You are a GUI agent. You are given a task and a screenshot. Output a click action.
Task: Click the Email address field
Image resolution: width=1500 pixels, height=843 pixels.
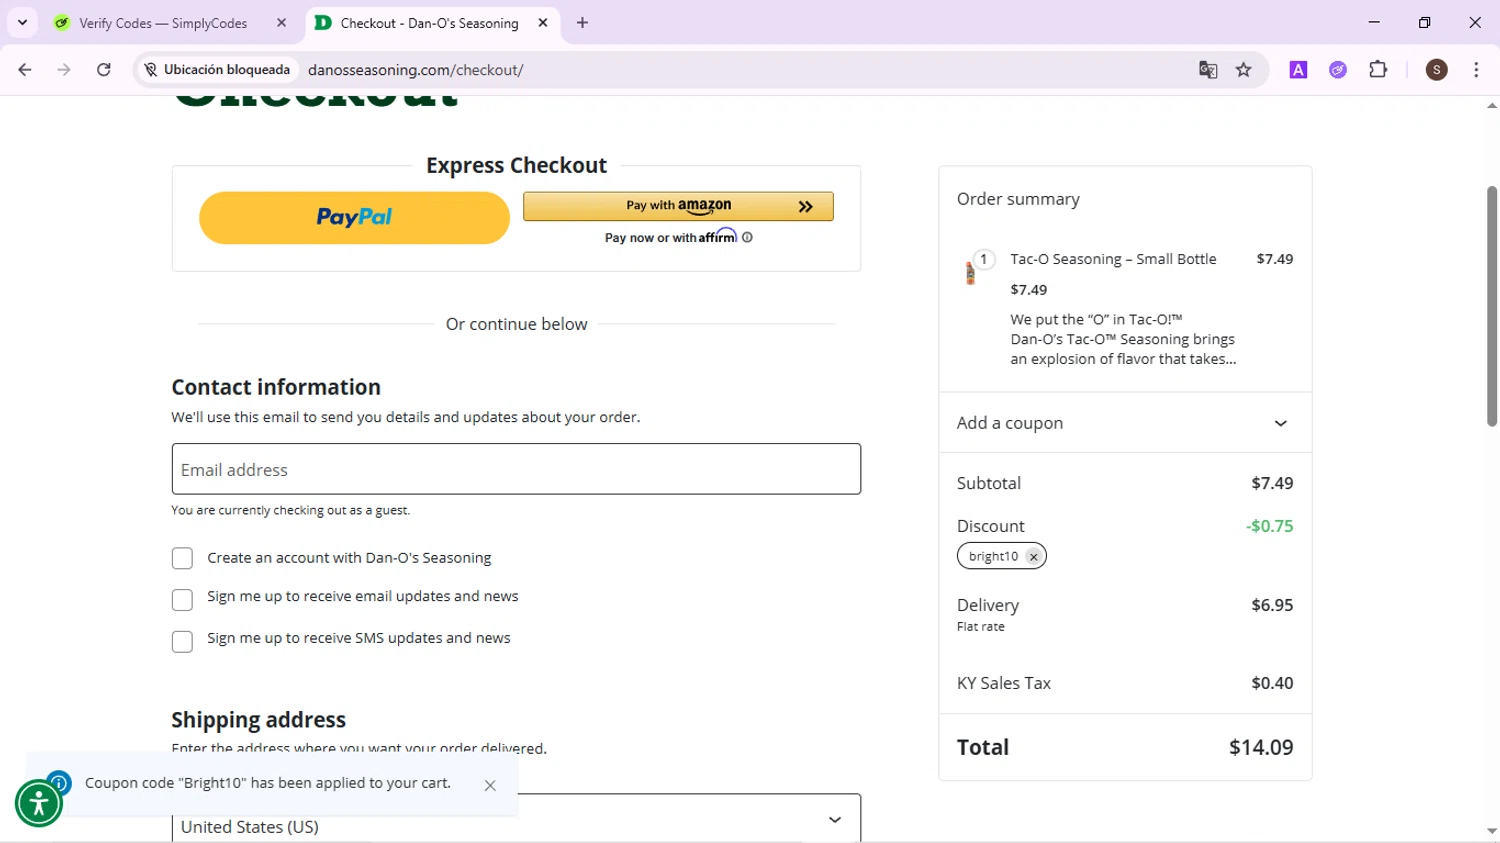pos(516,469)
